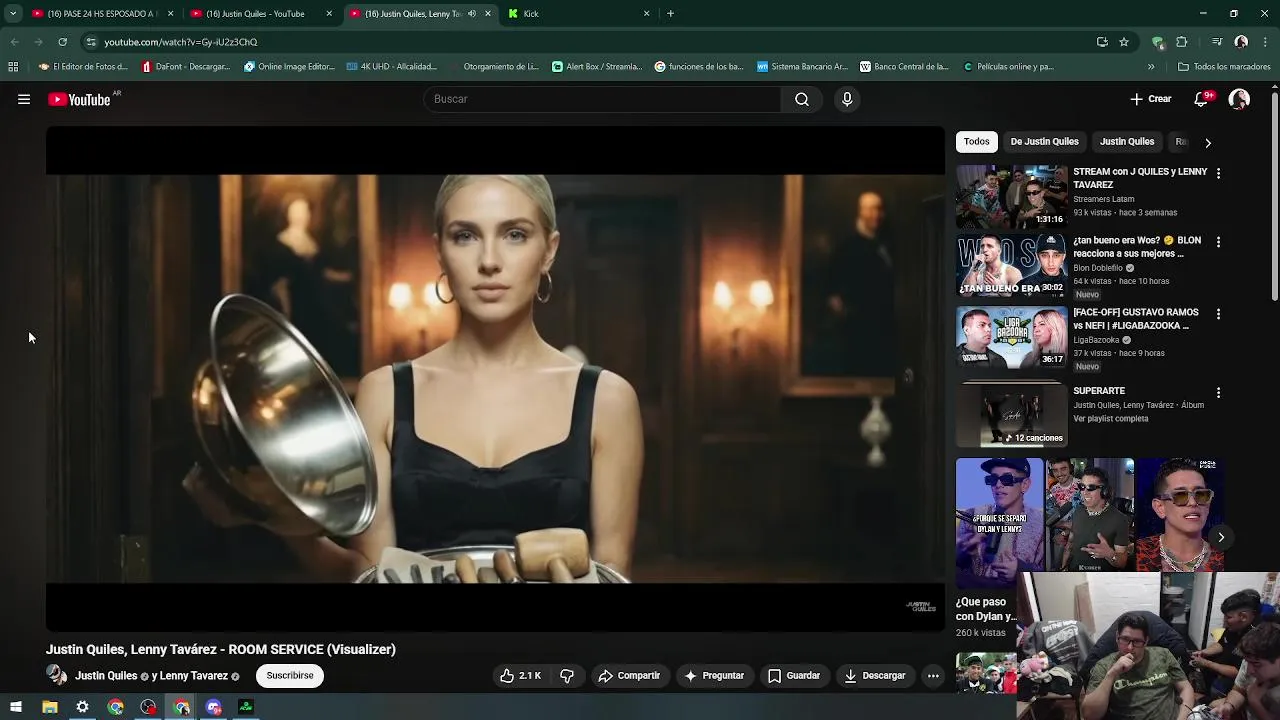
Task: Share the video via Compartir
Action: [629, 676]
